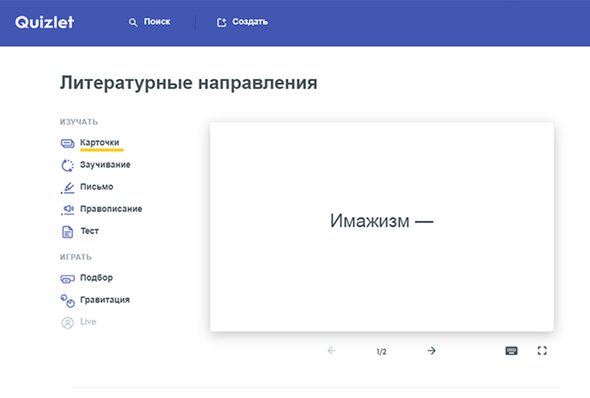Click the Гравитация planets icon

[x=68, y=301]
